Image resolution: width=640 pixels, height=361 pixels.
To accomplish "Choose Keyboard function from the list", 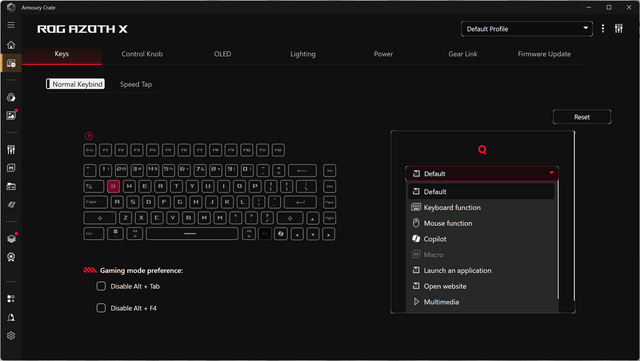I will pyautogui.click(x=482, y=207).
